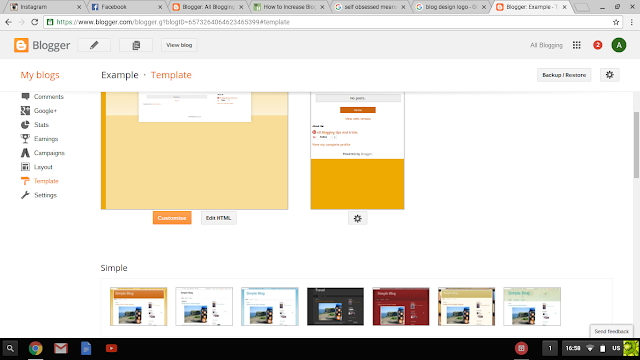Open Earnings in the sidebar
The height and width of the screenshot is (360, 640).
[40, 139]
